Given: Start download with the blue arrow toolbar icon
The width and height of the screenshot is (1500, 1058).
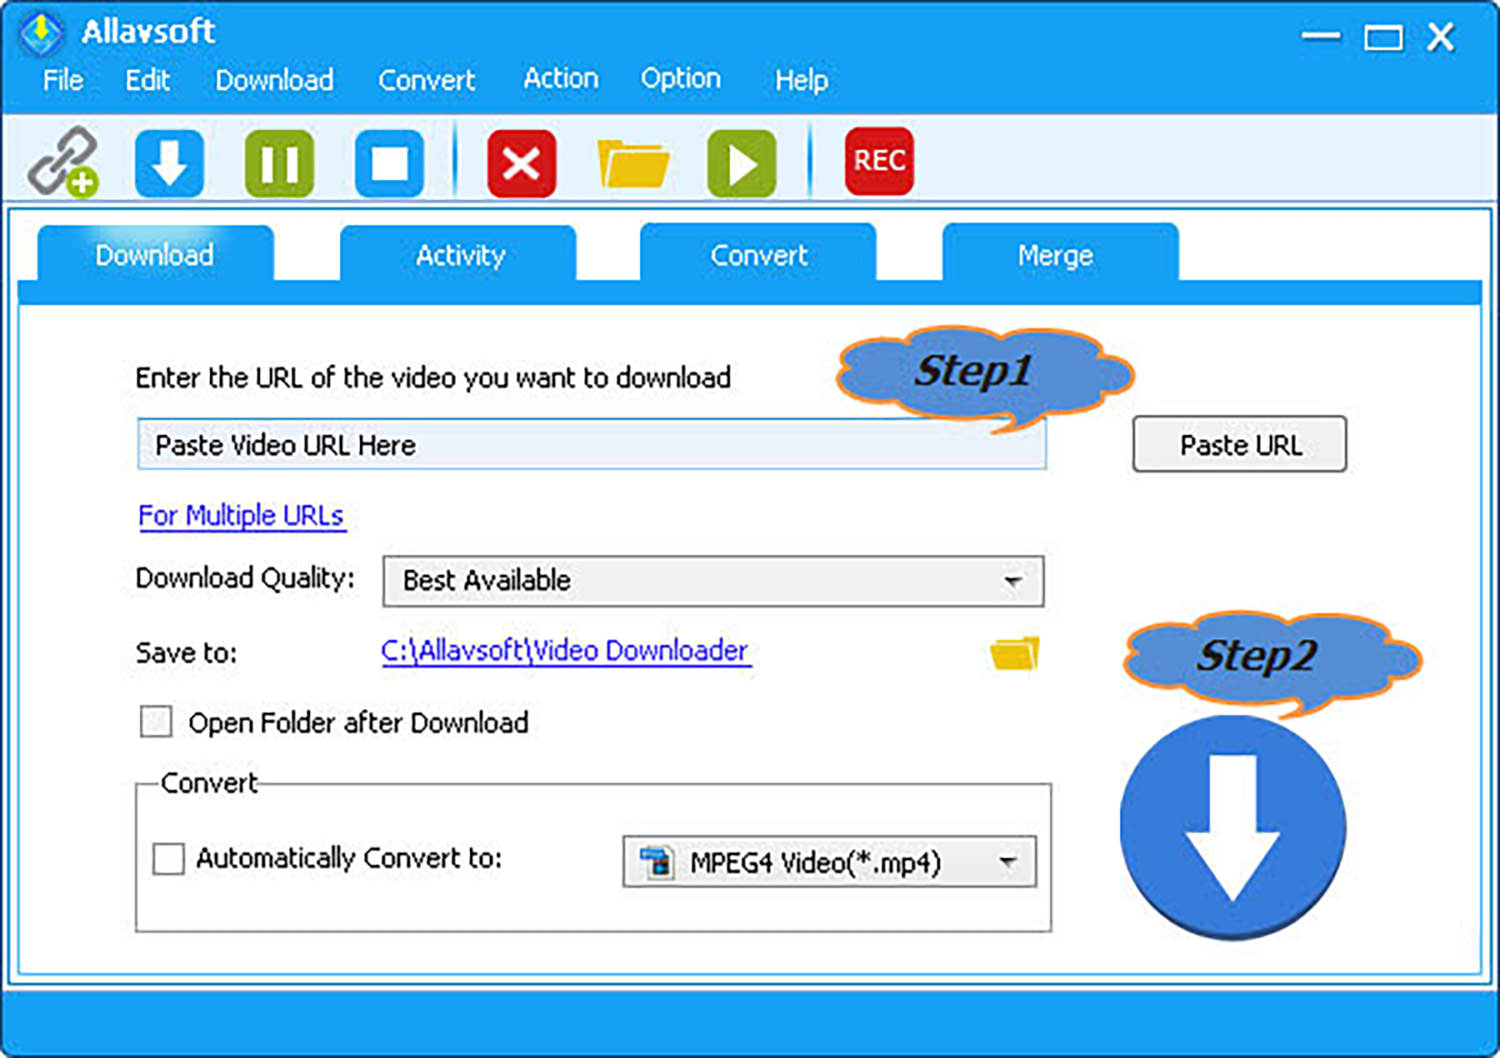Looking at the screenshot, I should click(169, 160).
